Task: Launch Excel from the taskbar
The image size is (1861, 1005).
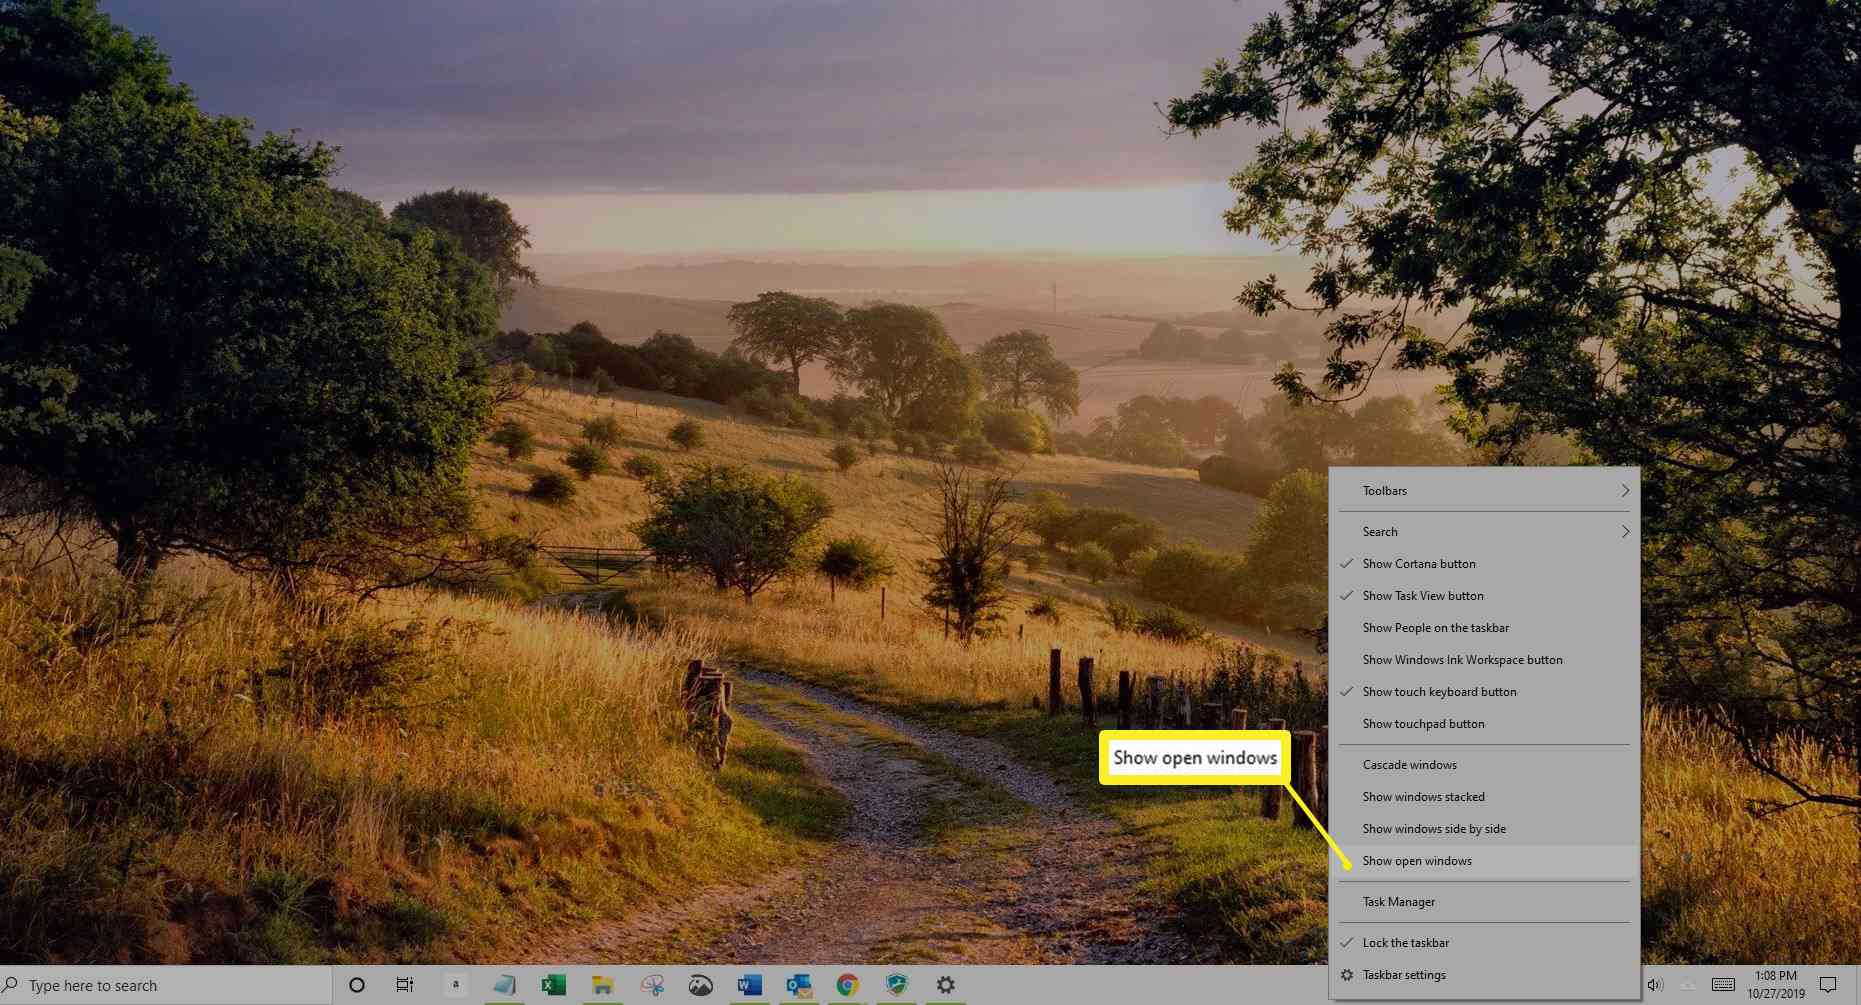Action: point(553,985)
